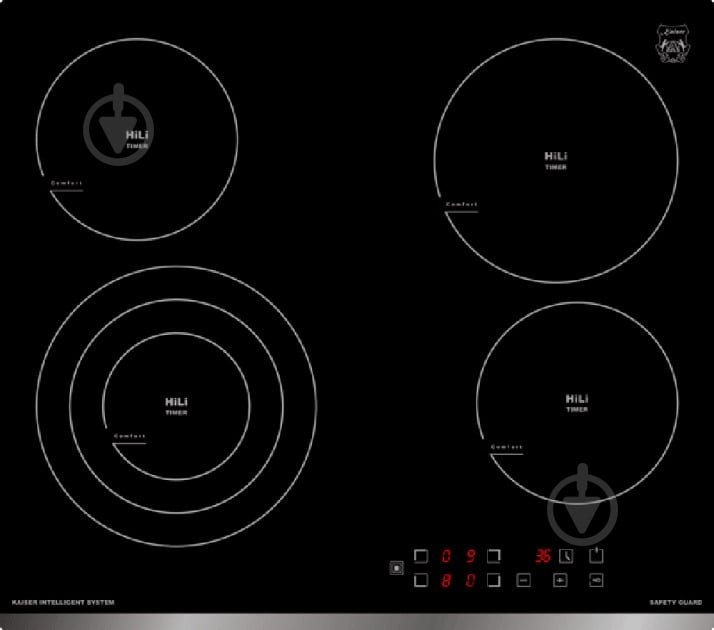Click the download arrow watermark above the control panel
714x630 pixels.
582,507
